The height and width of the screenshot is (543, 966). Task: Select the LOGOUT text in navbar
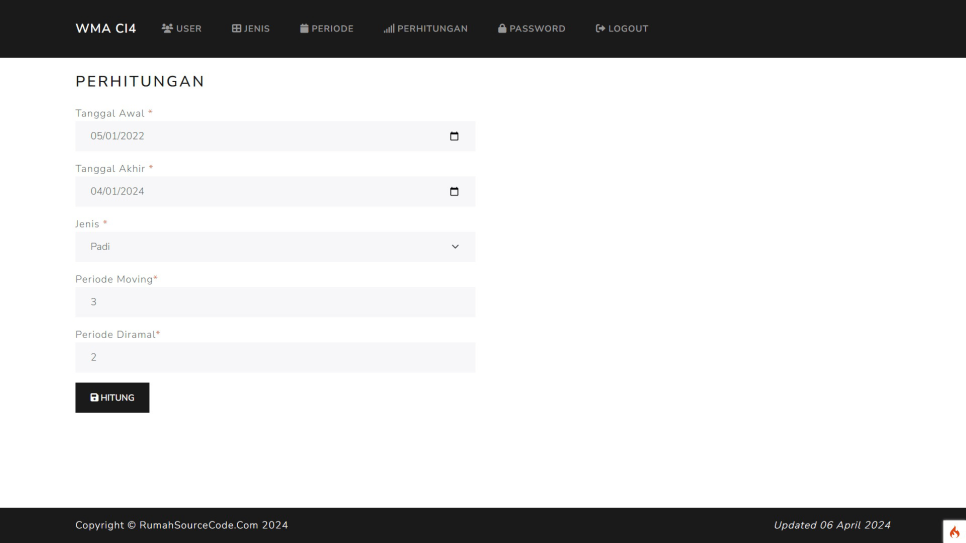pos(628,29)
